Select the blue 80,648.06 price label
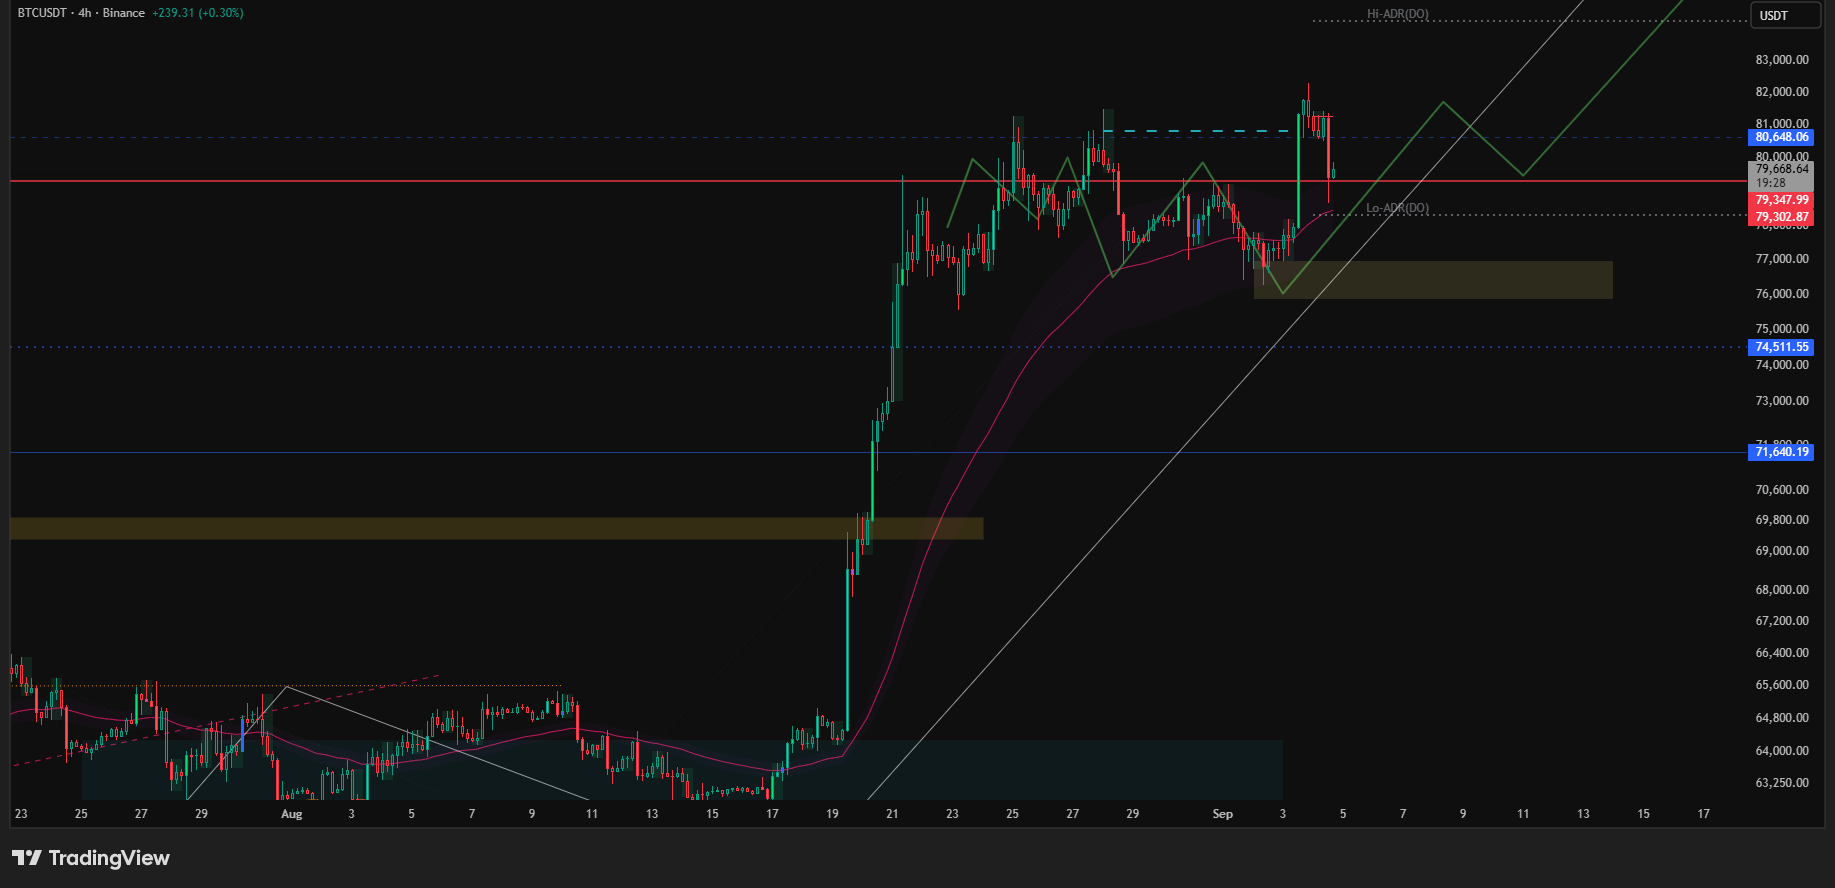Image resolution: width=1835 pixels, height=888 pixels. point(1781,137)
